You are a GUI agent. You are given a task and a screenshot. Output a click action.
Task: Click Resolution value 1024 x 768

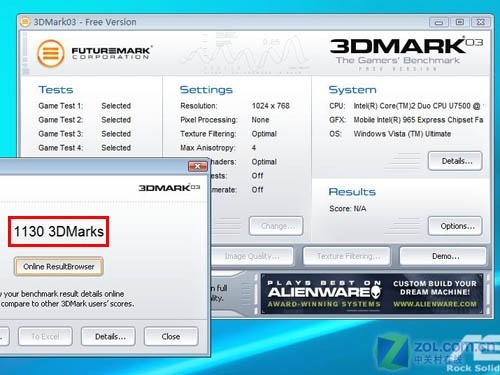(271, 106)
